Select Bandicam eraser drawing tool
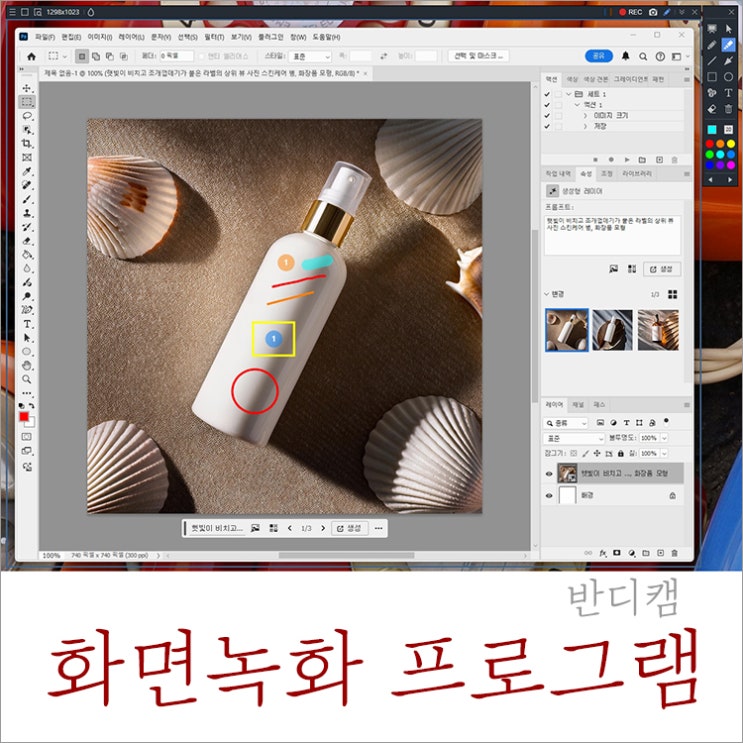The height and width of the screenshot is (743, 743). 712,109
